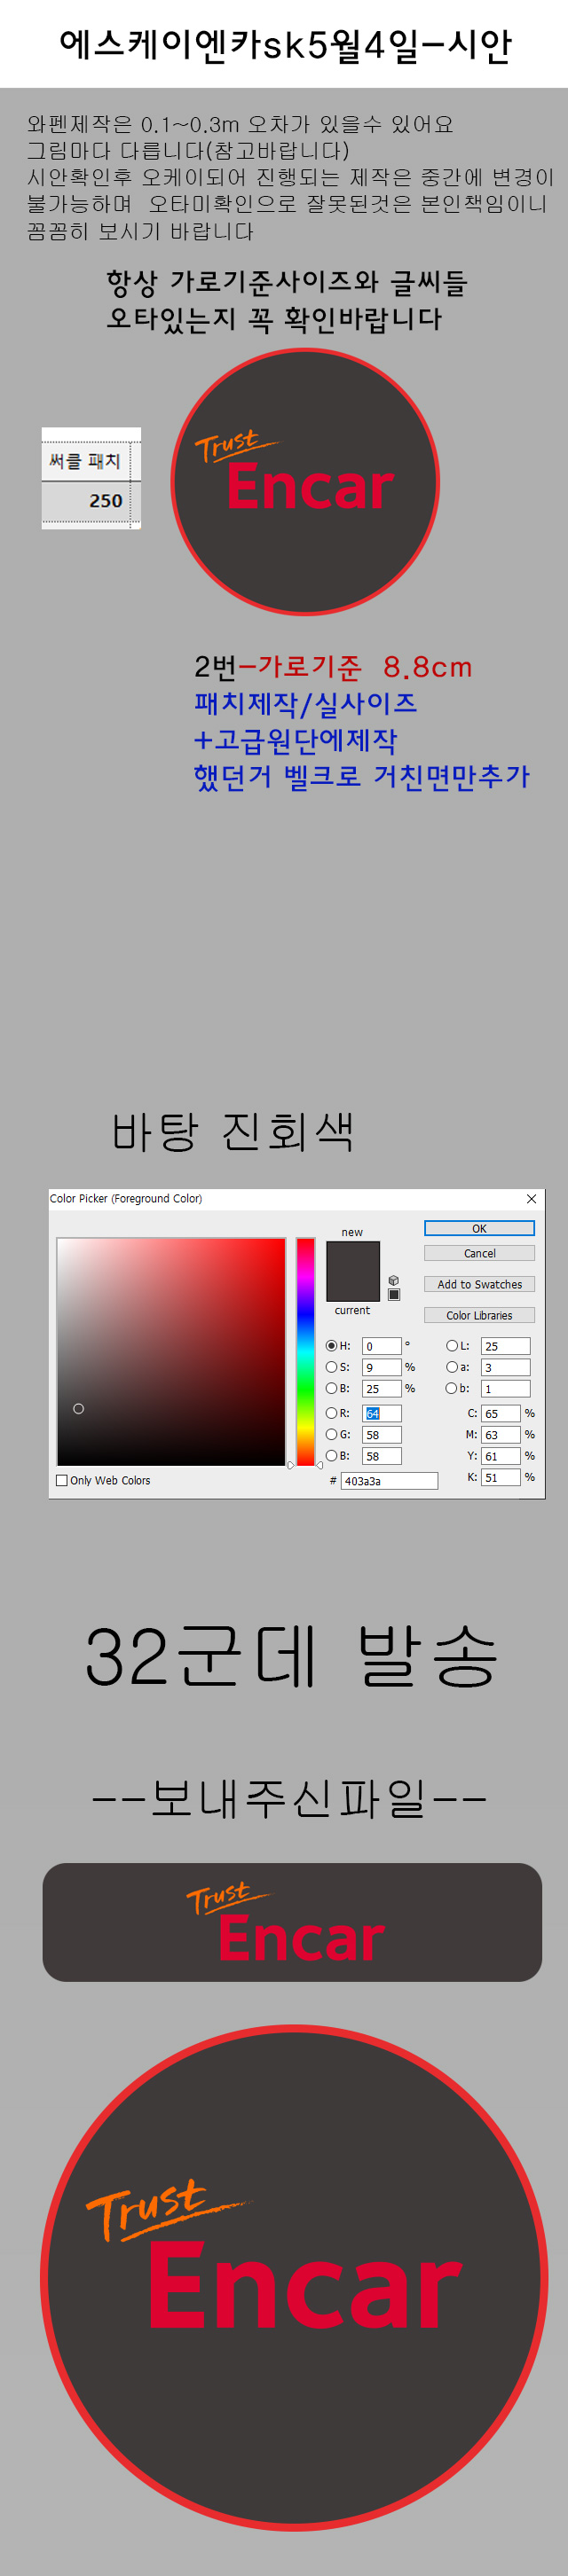Click the rounded rectangle Encar logo banner

(x=292, y=1922)
